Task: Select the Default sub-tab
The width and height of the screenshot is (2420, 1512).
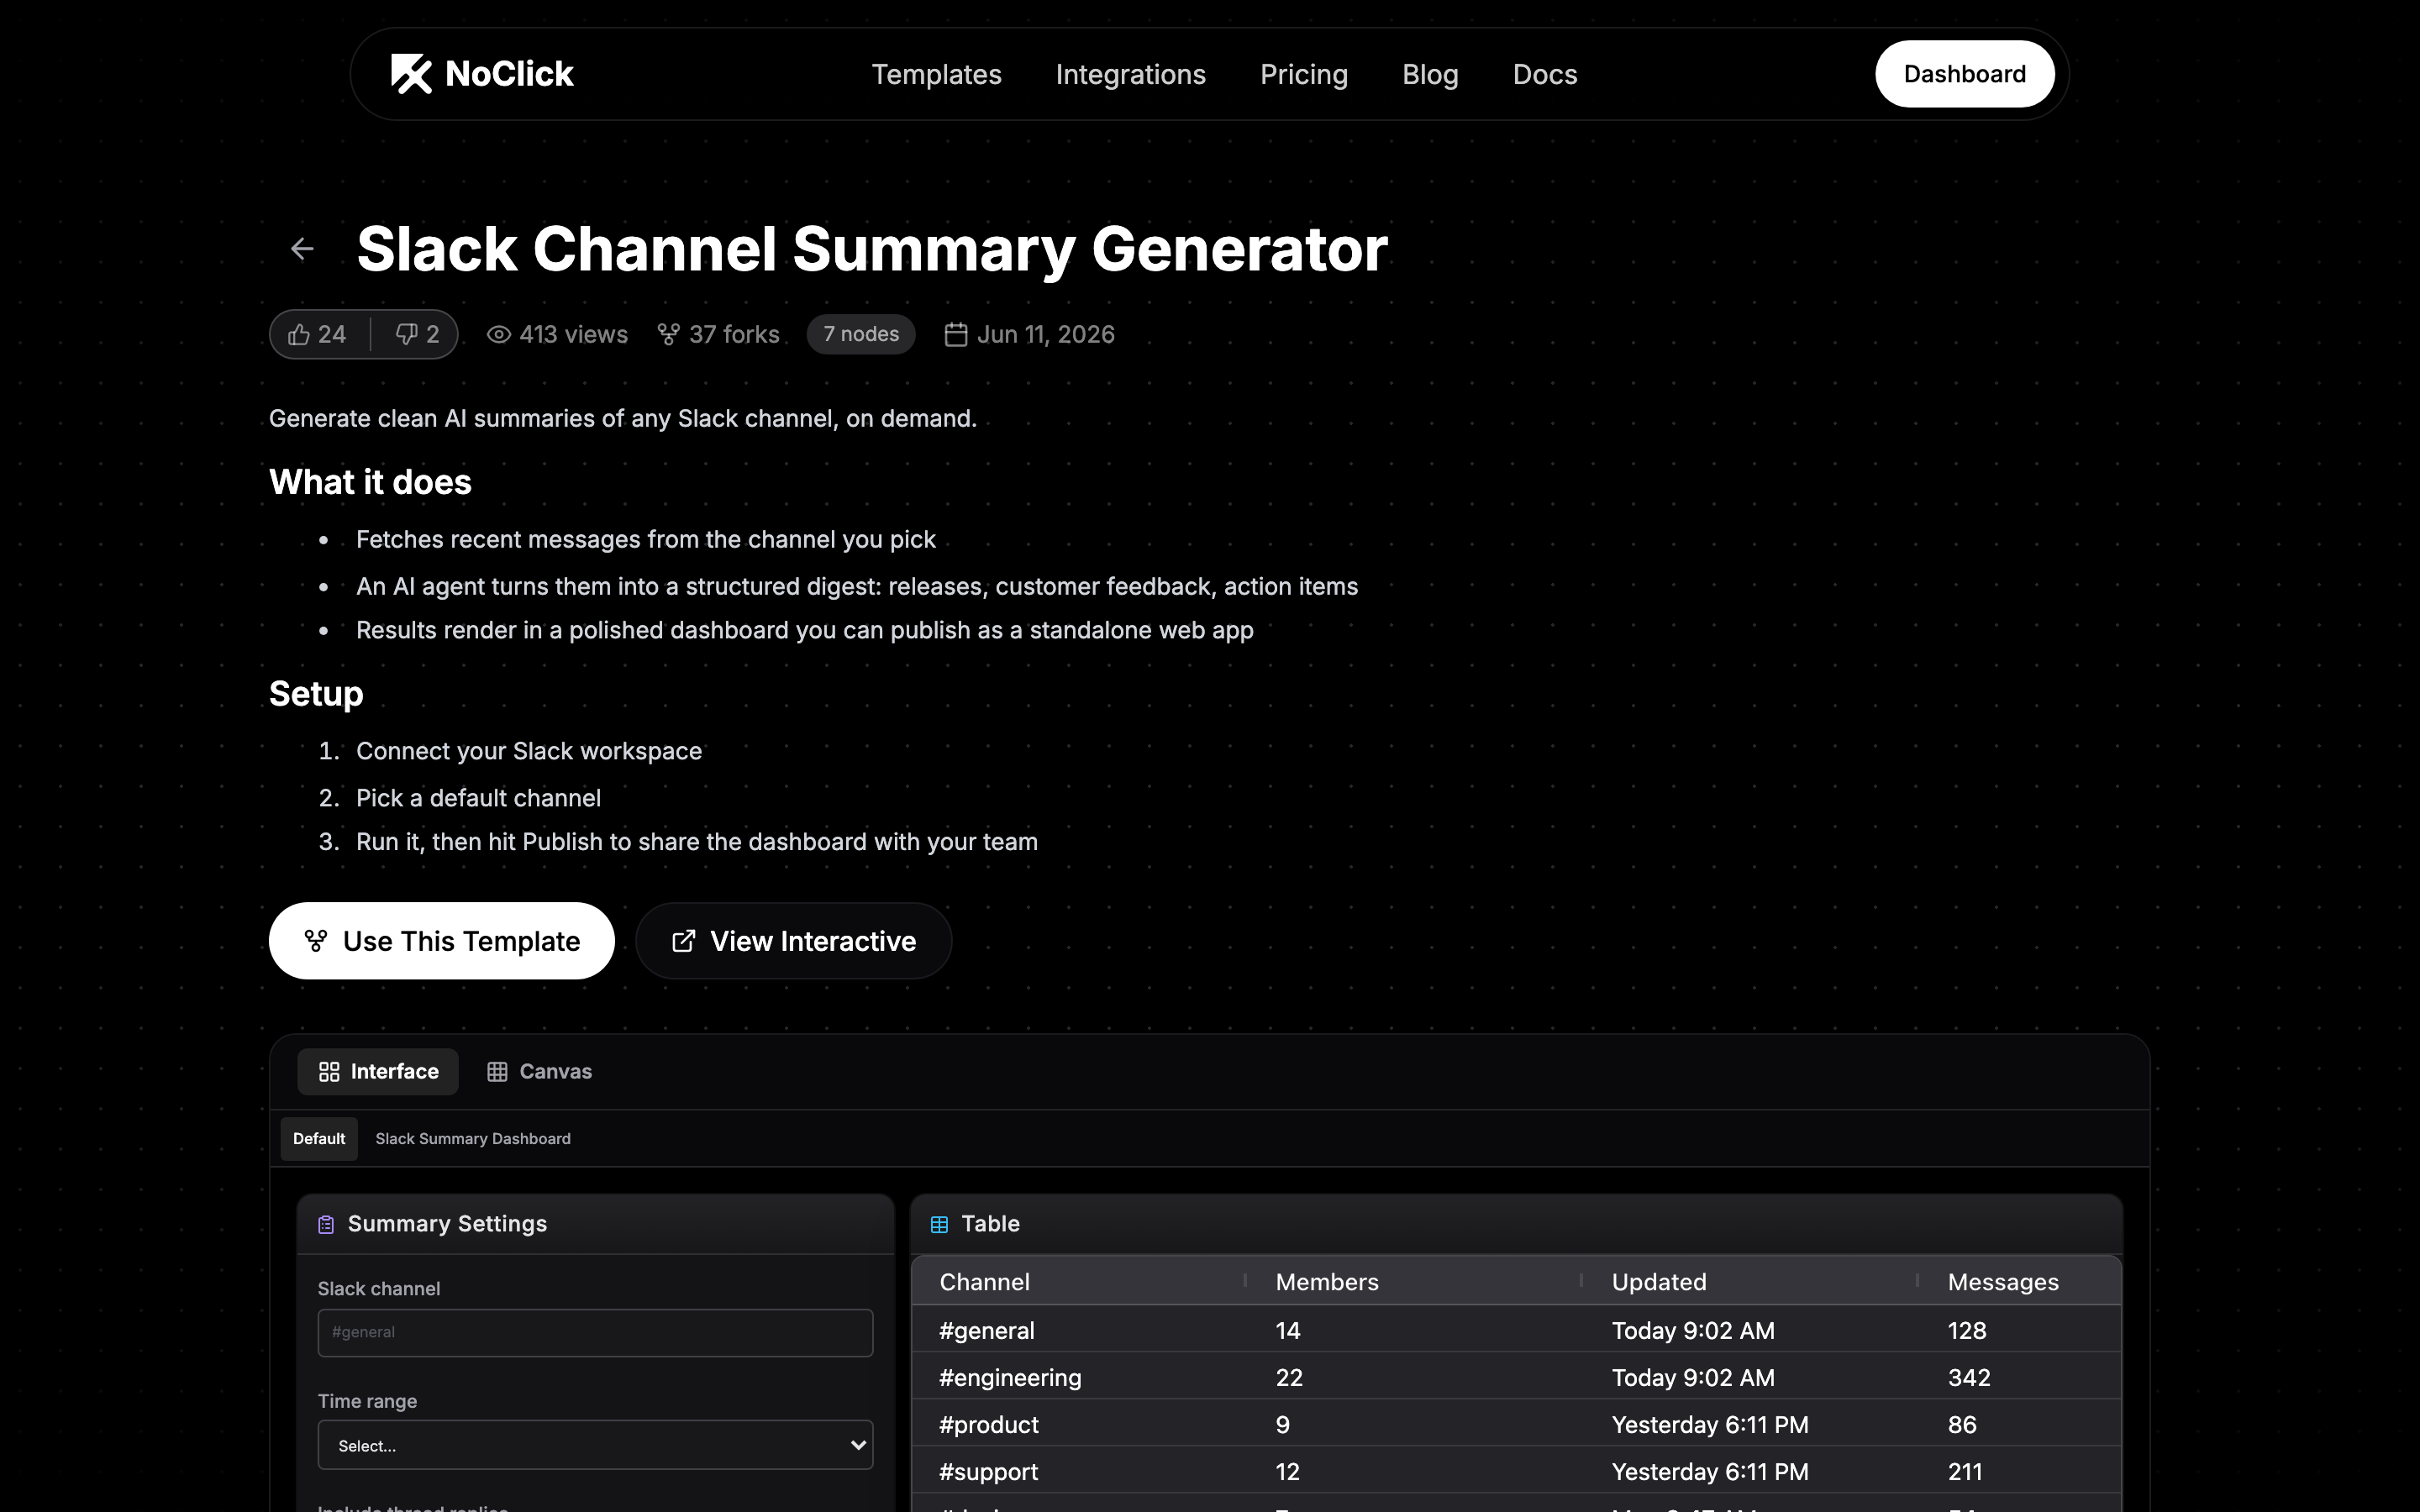Action: pyautogui.click(x=319, y=1139)
